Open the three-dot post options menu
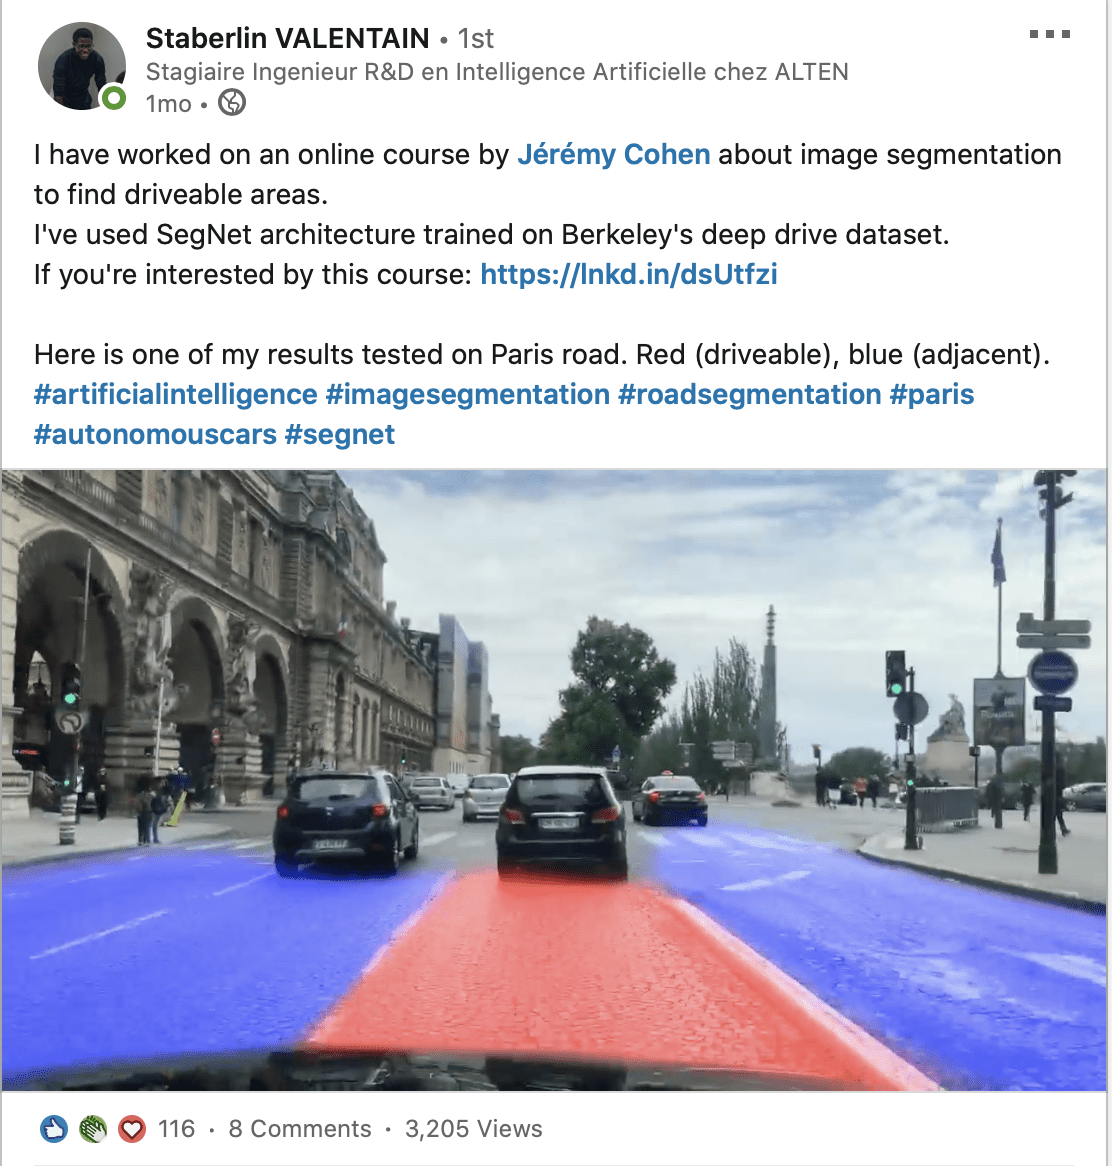This screenshot has height=1166, width=1112. [x=1050, y=34]
